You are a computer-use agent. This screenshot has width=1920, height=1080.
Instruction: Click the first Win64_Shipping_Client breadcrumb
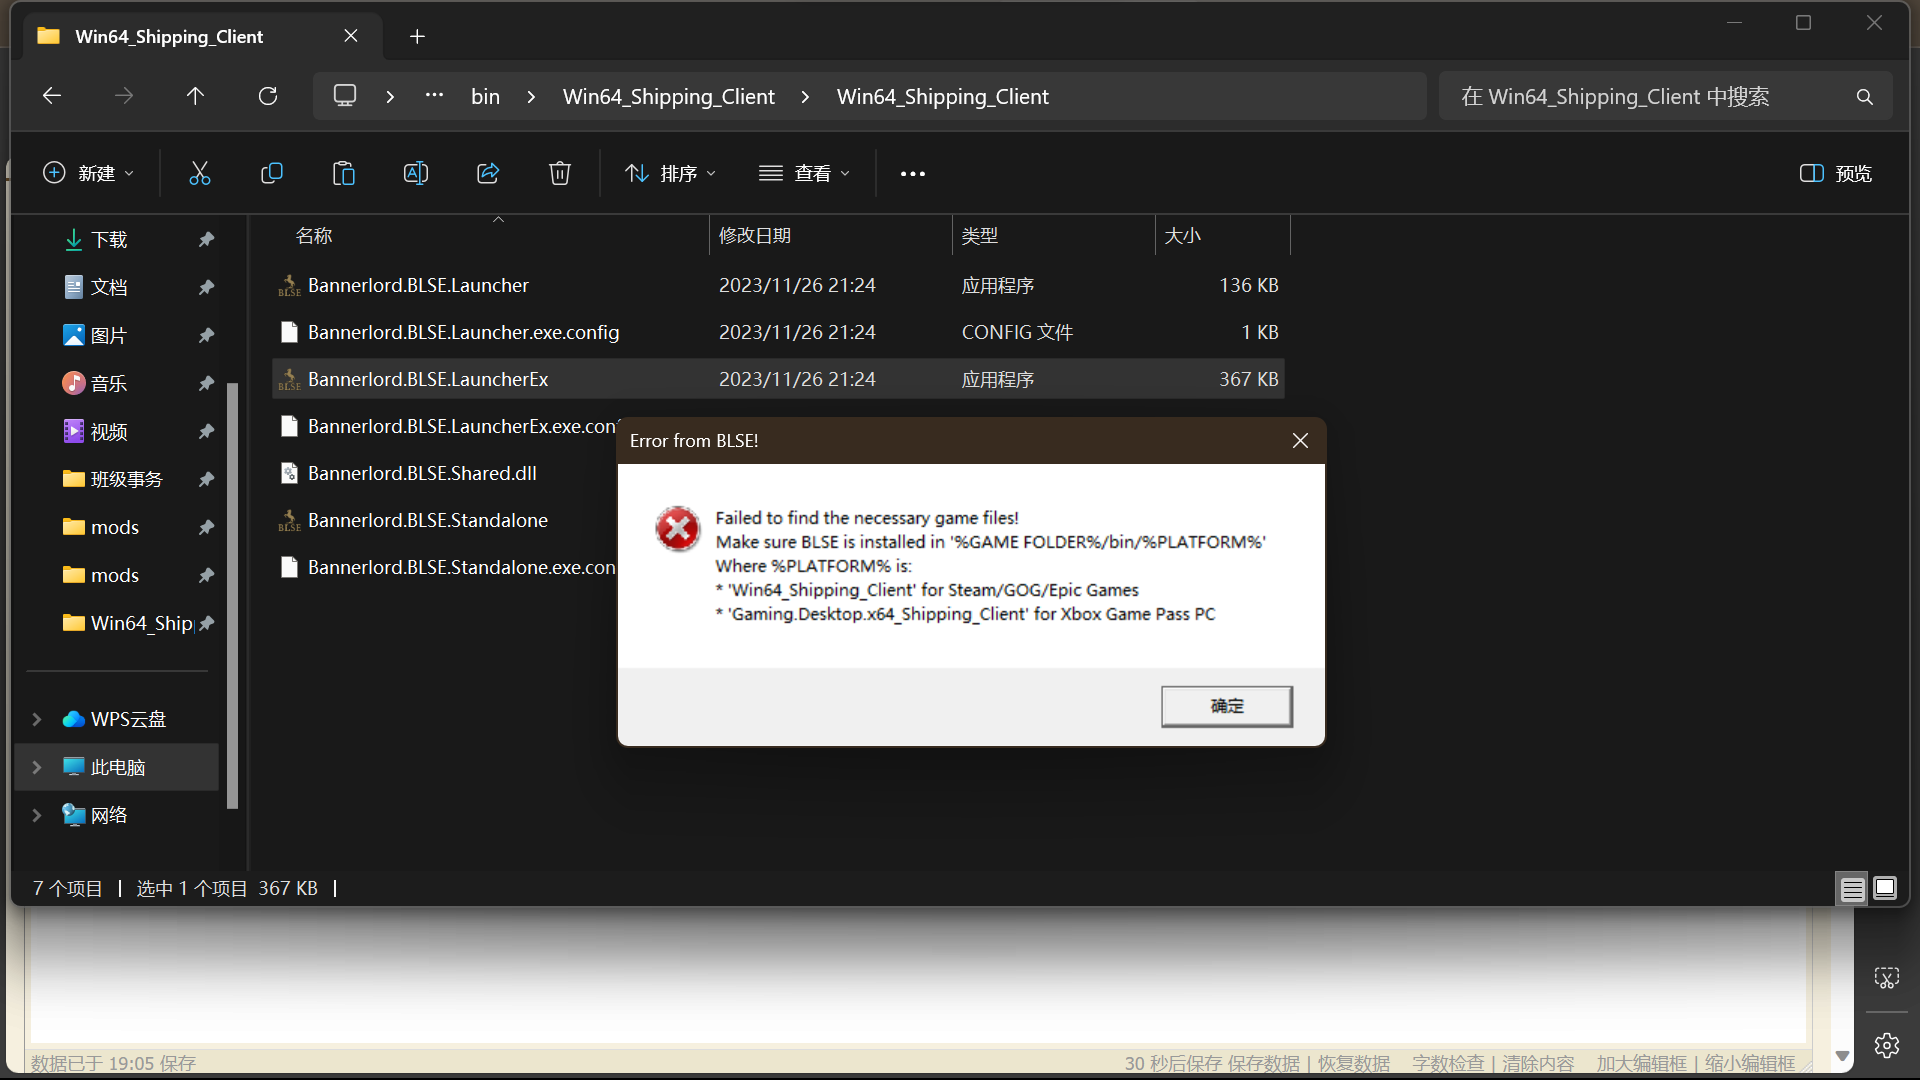(669, 96)
